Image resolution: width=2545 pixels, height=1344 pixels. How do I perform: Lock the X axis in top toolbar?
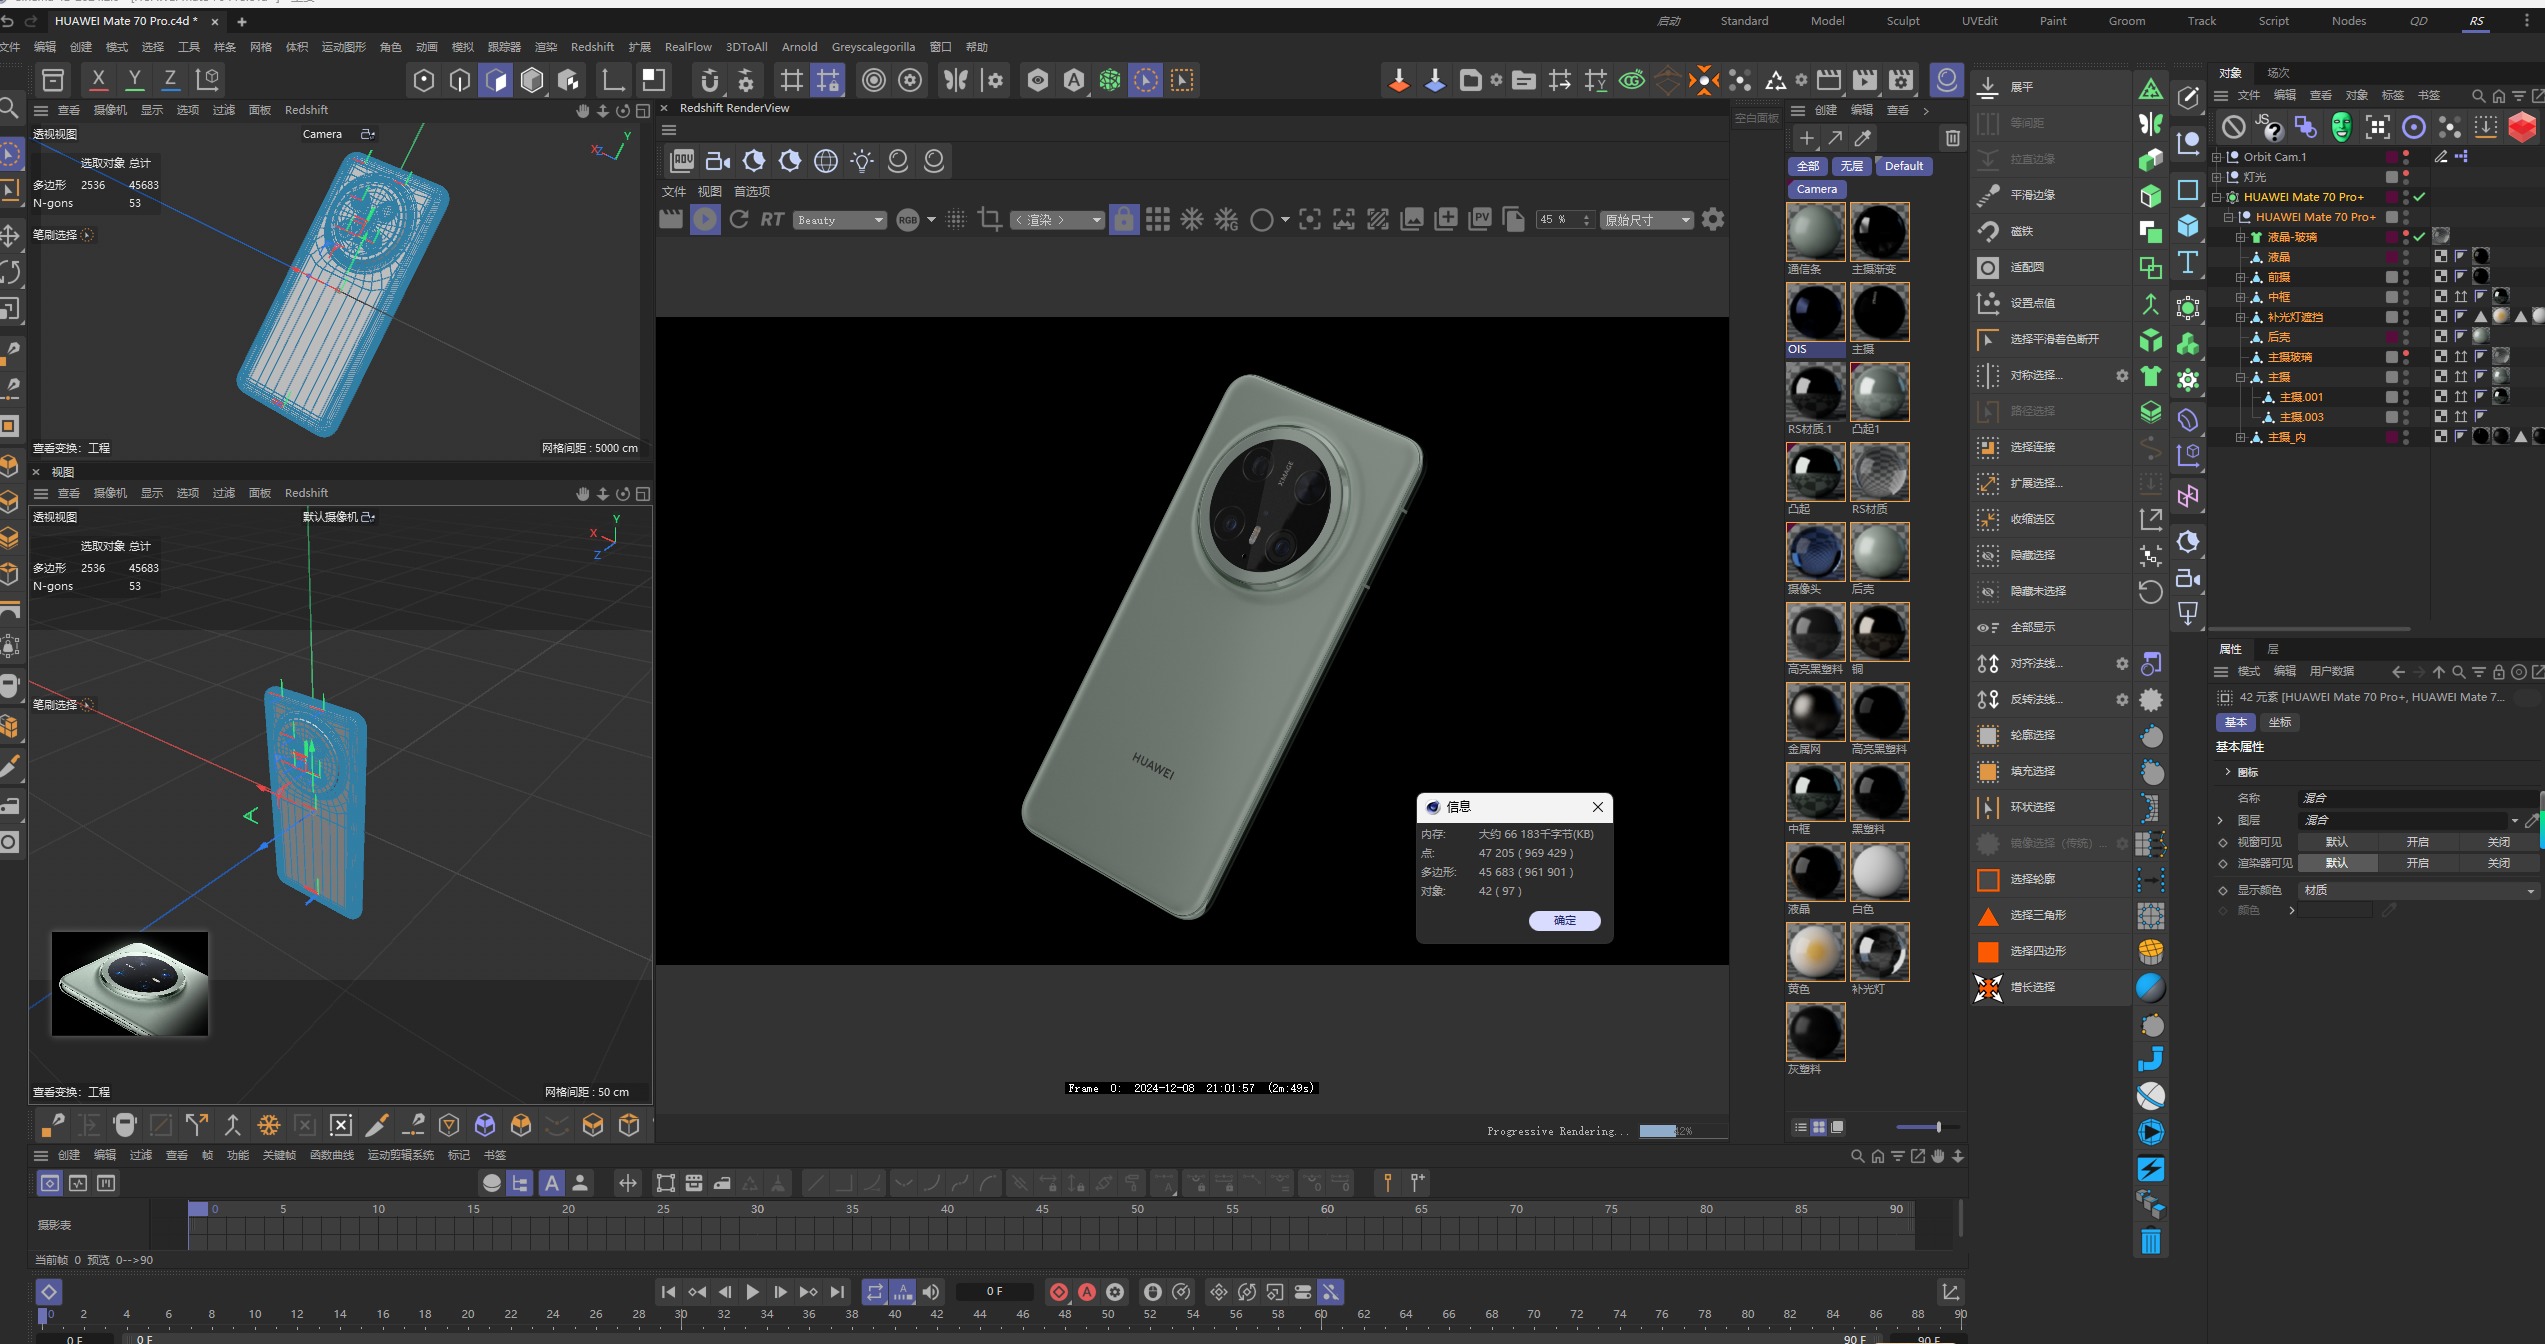[98, 79]
